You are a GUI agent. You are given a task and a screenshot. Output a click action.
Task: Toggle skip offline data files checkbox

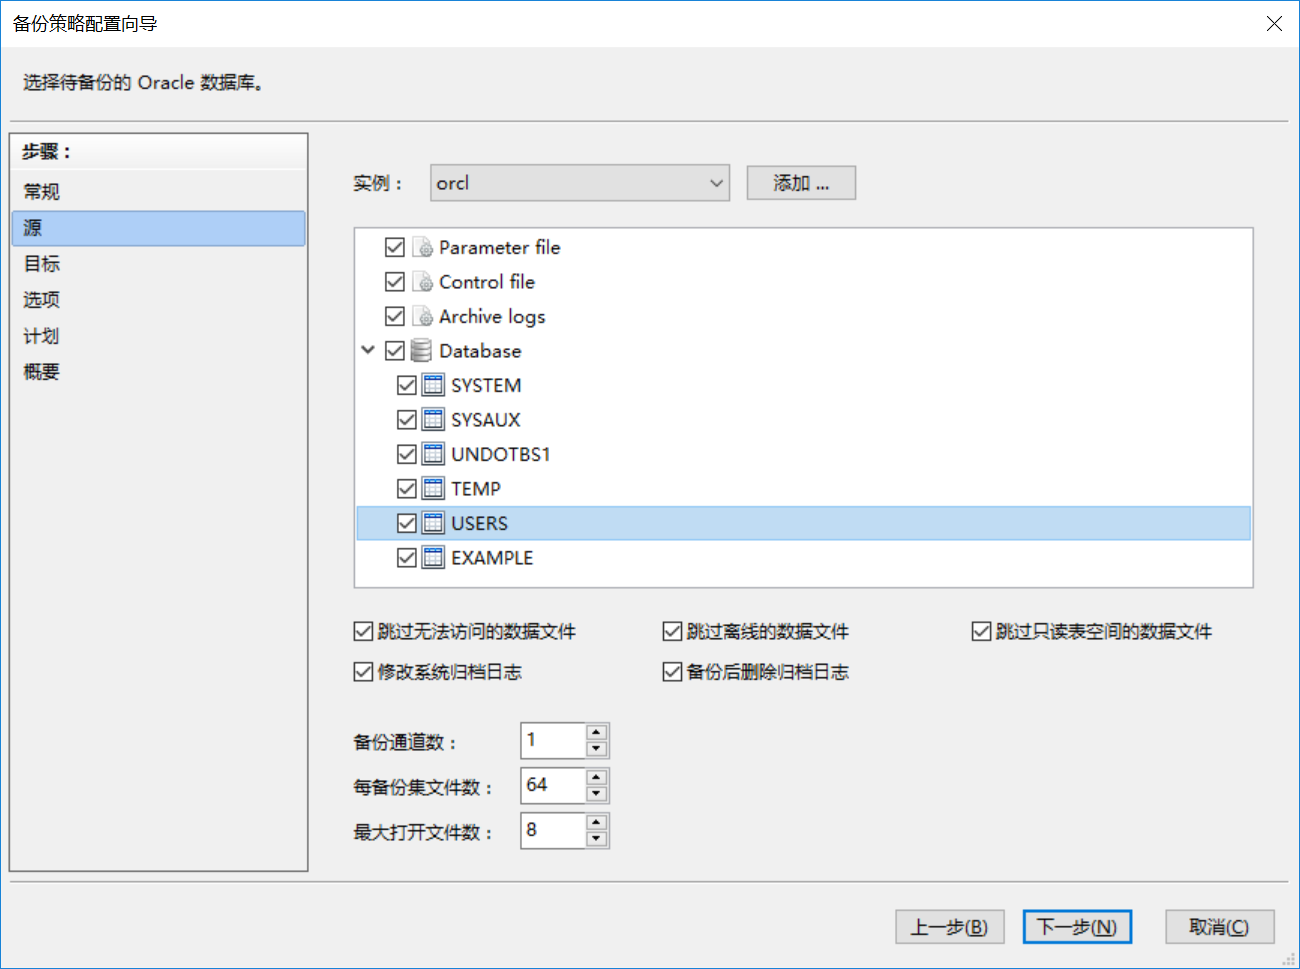point(673,632)
